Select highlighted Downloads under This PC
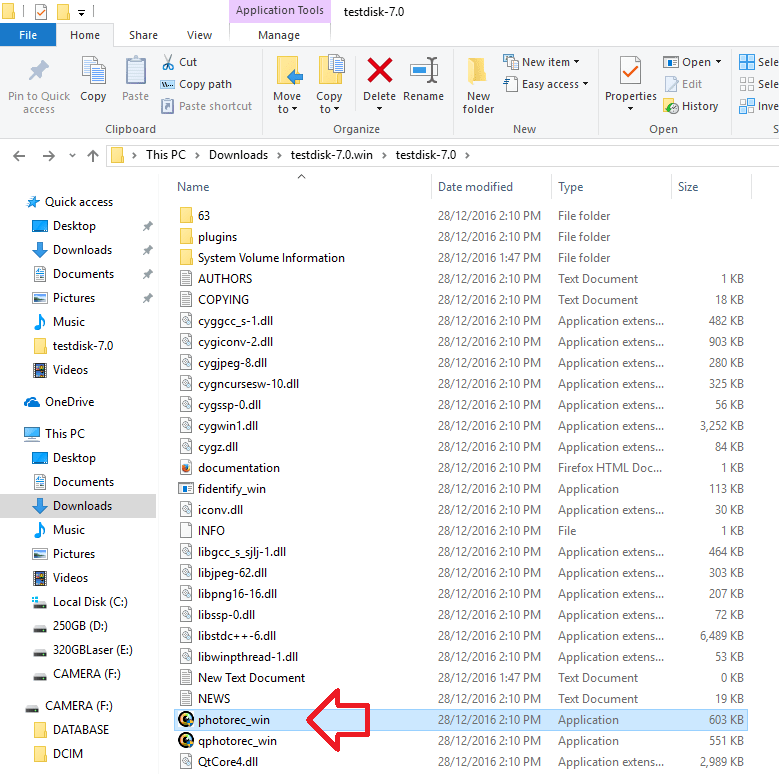Viewport: 779px width, 774px height. click(78, 506)
